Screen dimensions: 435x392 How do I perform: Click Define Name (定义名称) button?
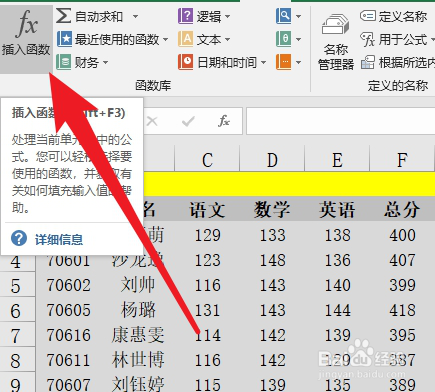point(394,16)
